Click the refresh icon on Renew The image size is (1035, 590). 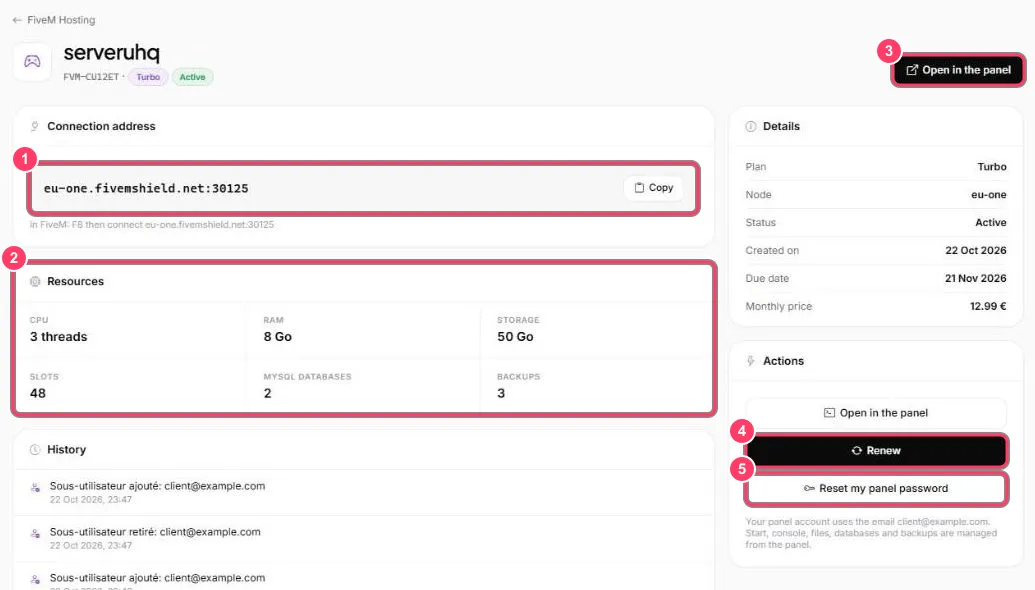[x=857, y=451]
